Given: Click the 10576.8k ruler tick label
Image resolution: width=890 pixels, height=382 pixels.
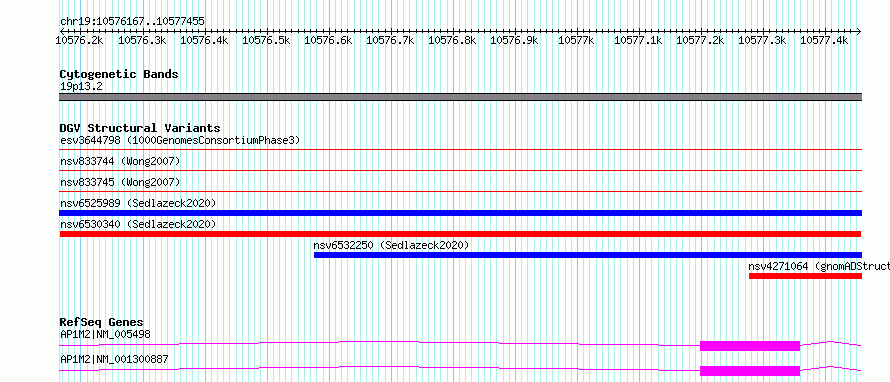Looking at the screenshot, I should 452,40.
